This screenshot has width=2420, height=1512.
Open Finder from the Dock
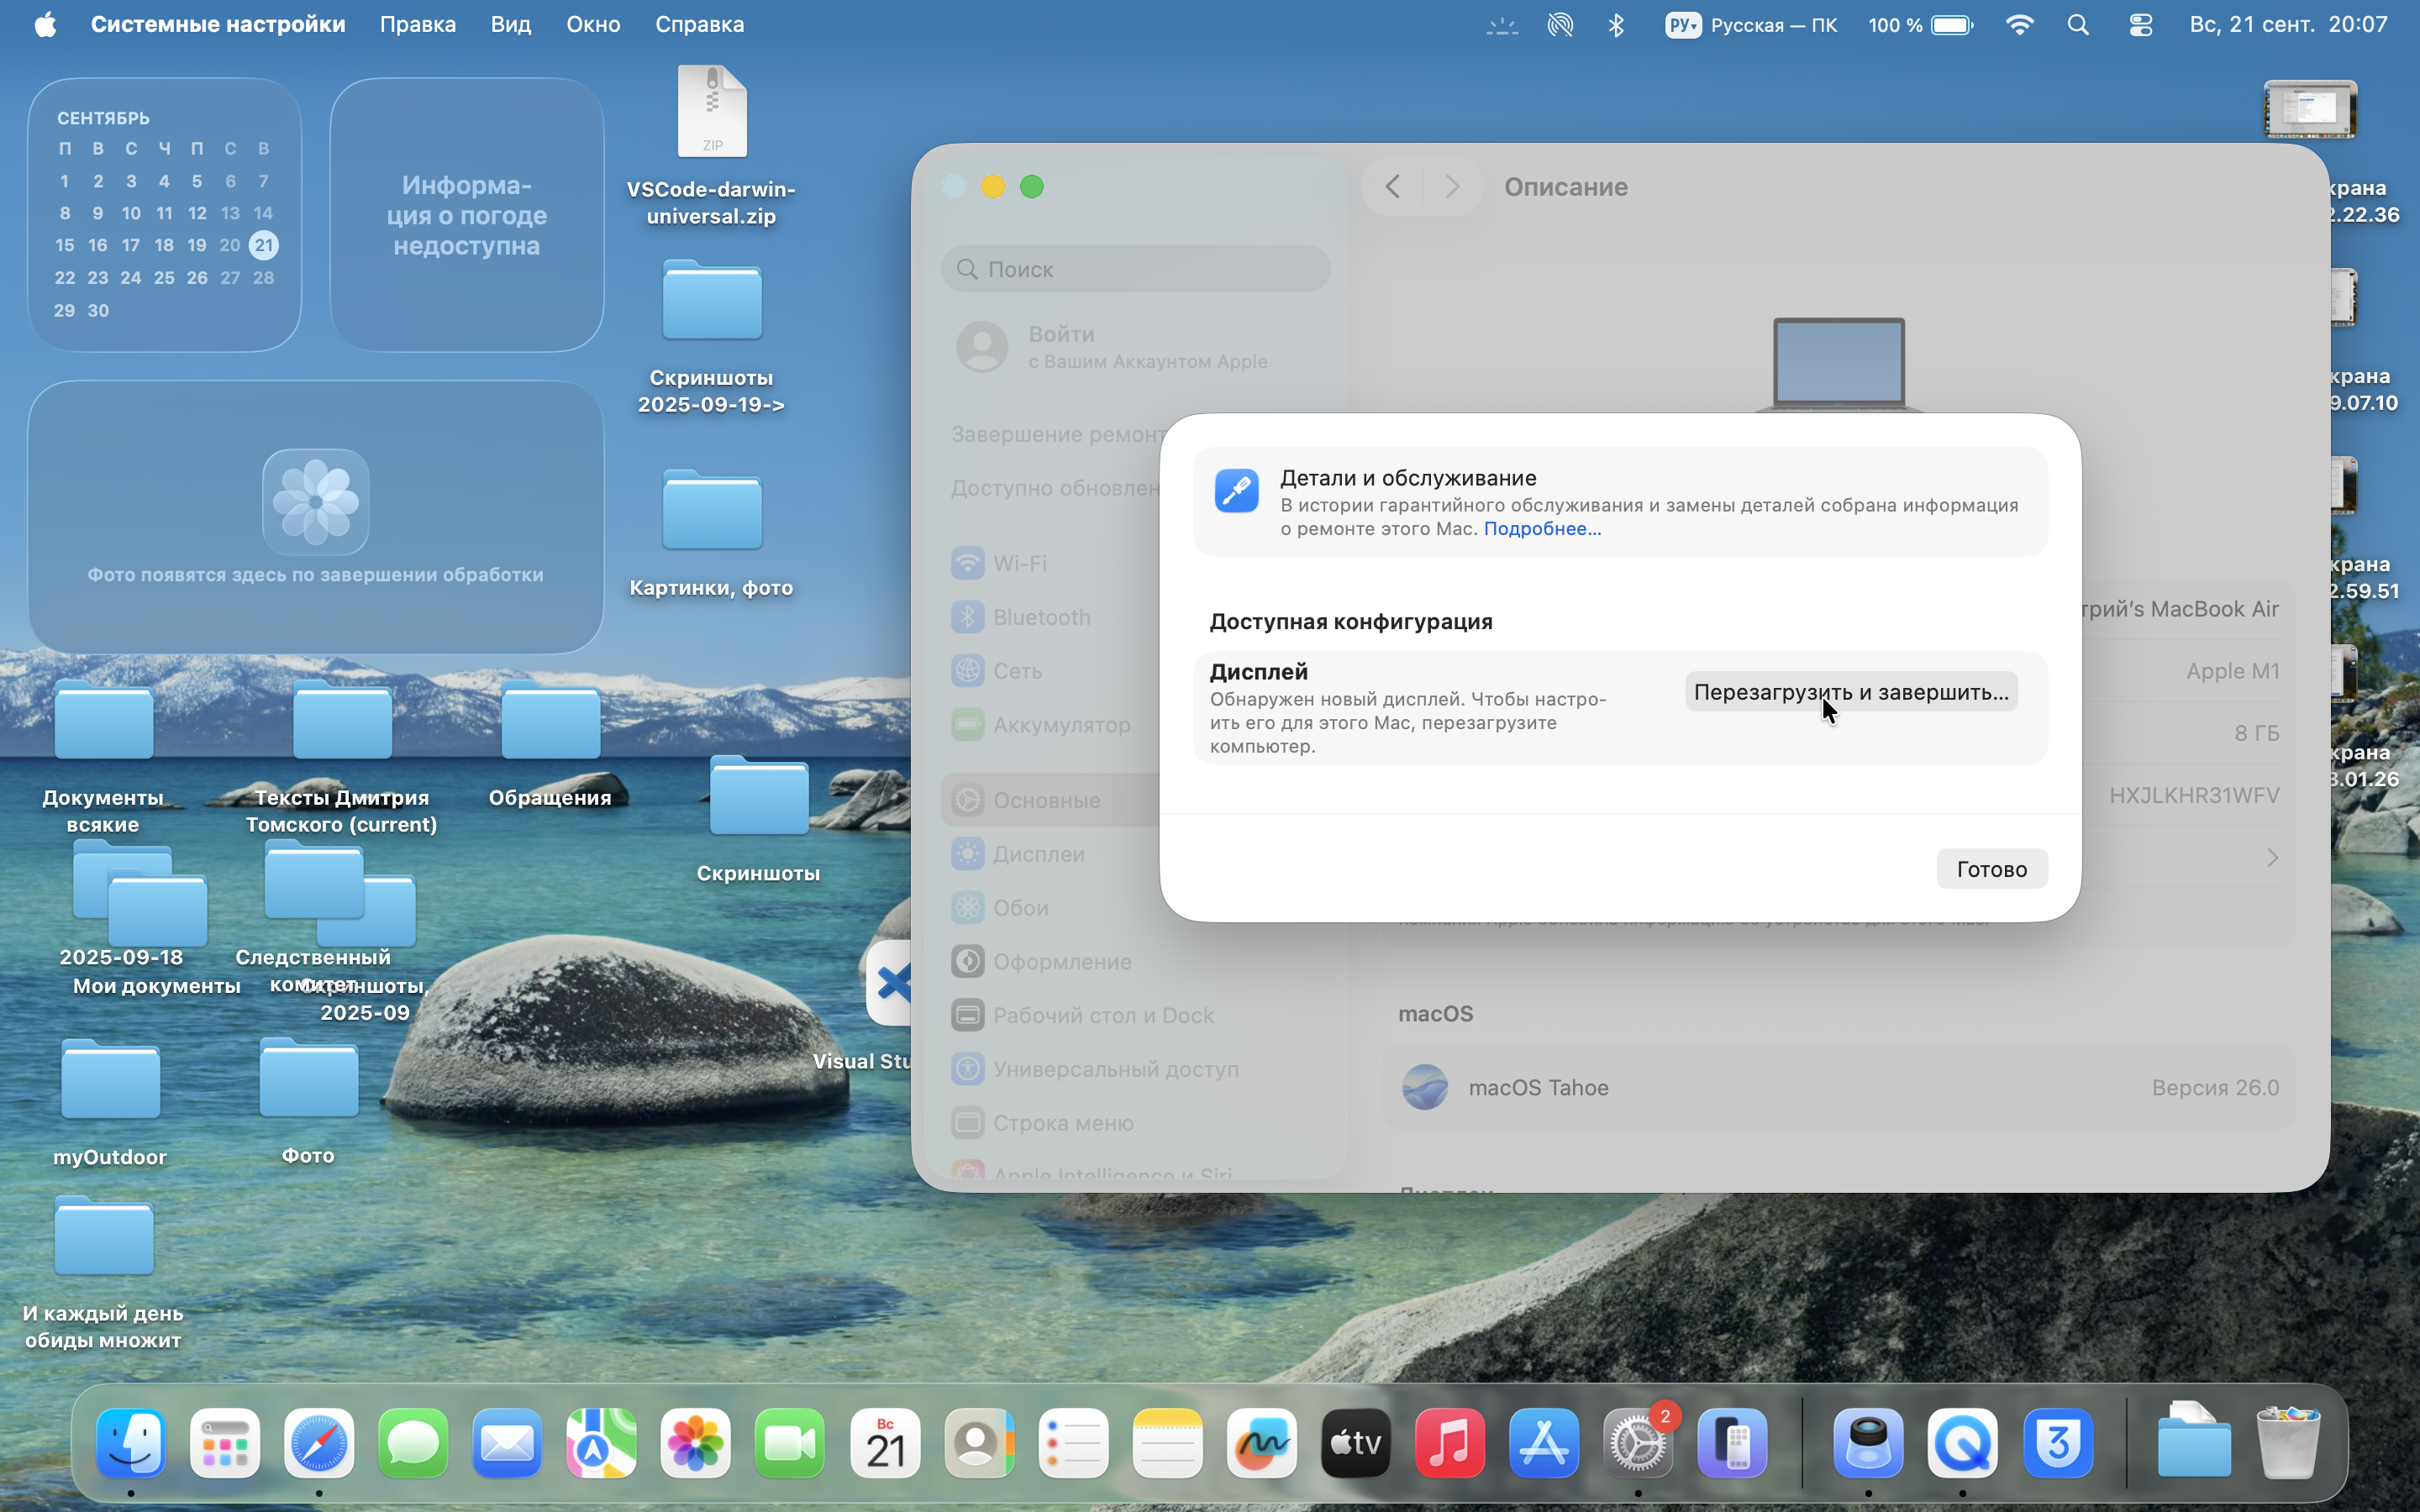click(x=131, y=1443)
